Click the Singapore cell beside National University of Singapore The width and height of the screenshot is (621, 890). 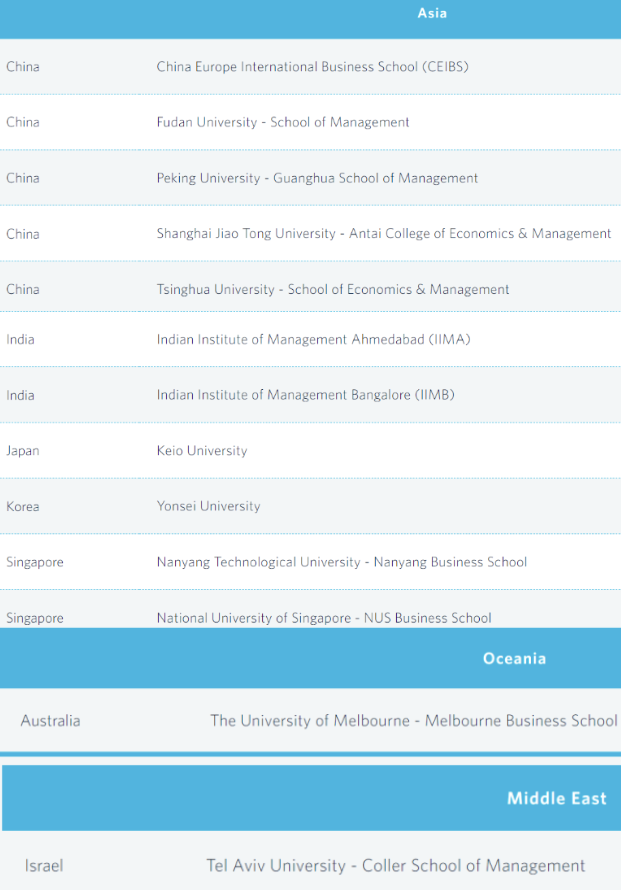click(x=35, y=618)
